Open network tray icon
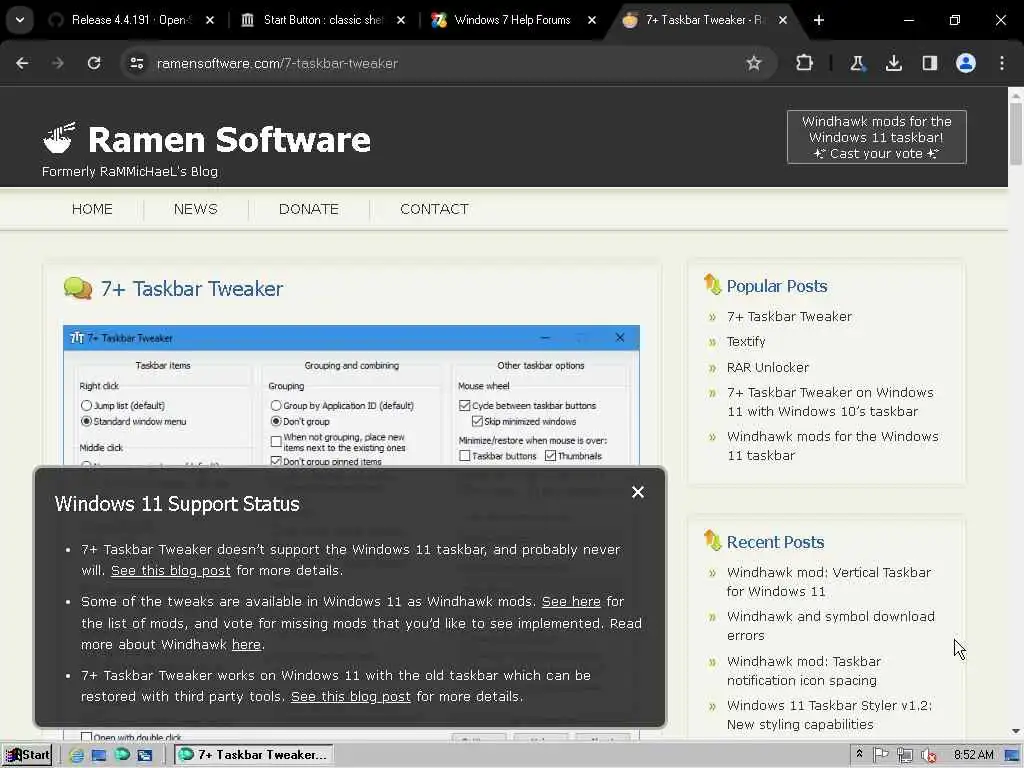This screenshot has height=768, width=1024. click(x=904, y=756)
